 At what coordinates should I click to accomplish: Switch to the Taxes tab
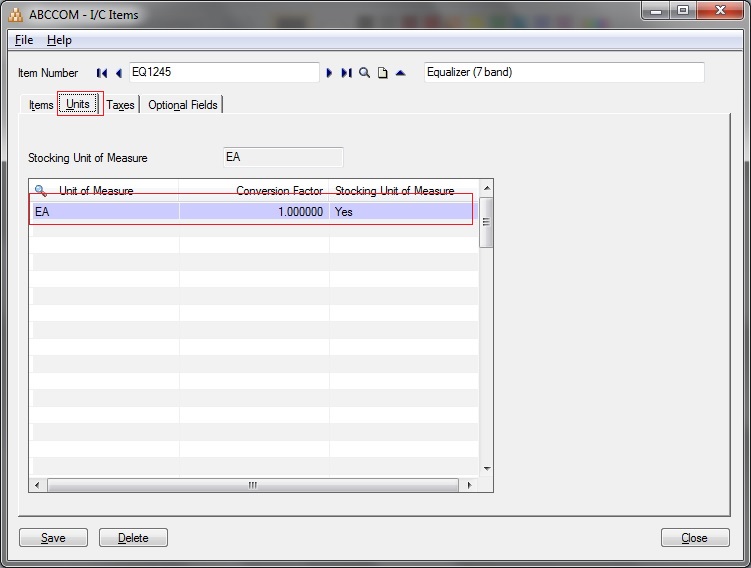[120, 105]
